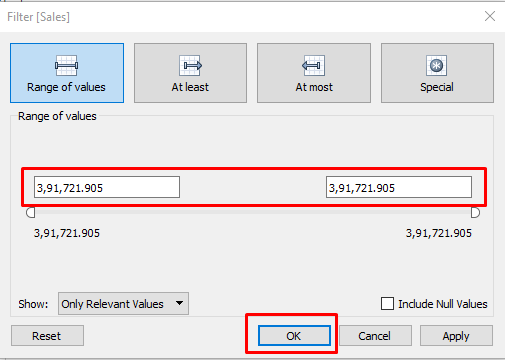Enable Include Null Values checkbox

pyautogui.click(x=387, y=304)
